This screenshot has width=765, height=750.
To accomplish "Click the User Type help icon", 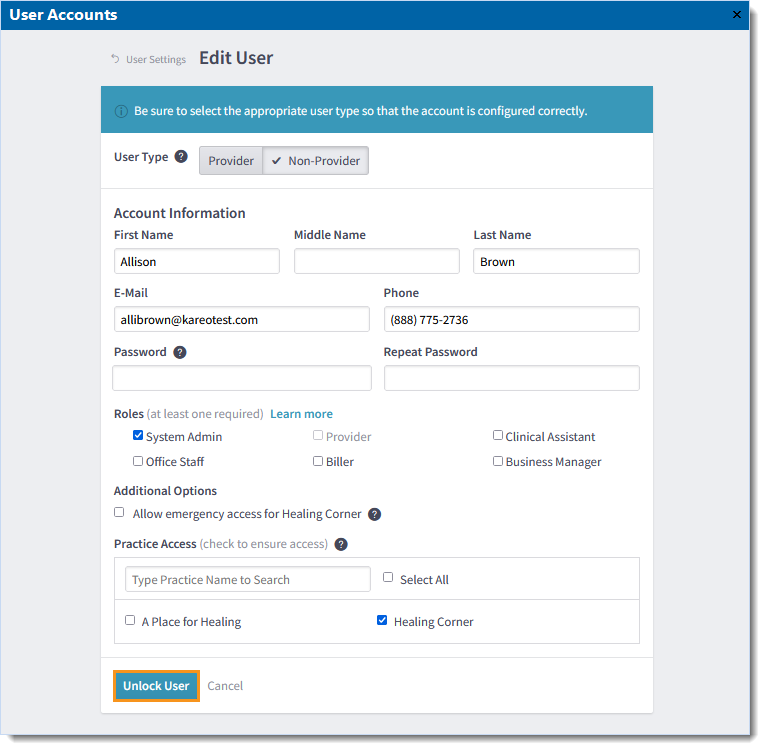I will coord(181,157).
